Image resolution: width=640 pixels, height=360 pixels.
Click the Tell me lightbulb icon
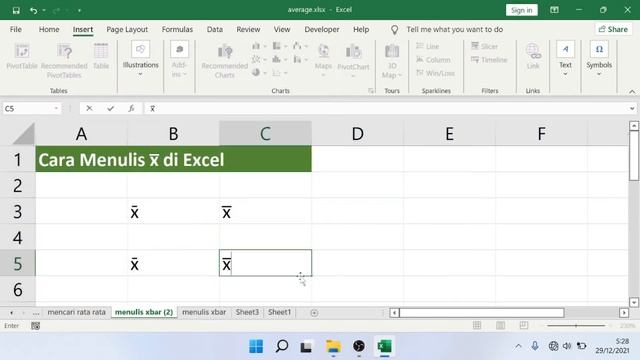tap(394, 29)
